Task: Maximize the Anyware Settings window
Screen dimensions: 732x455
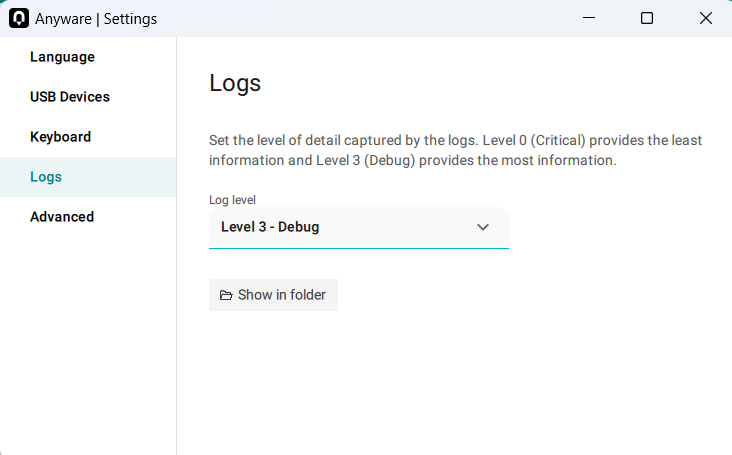Action: pyautogui.click(x=647, y=18)
